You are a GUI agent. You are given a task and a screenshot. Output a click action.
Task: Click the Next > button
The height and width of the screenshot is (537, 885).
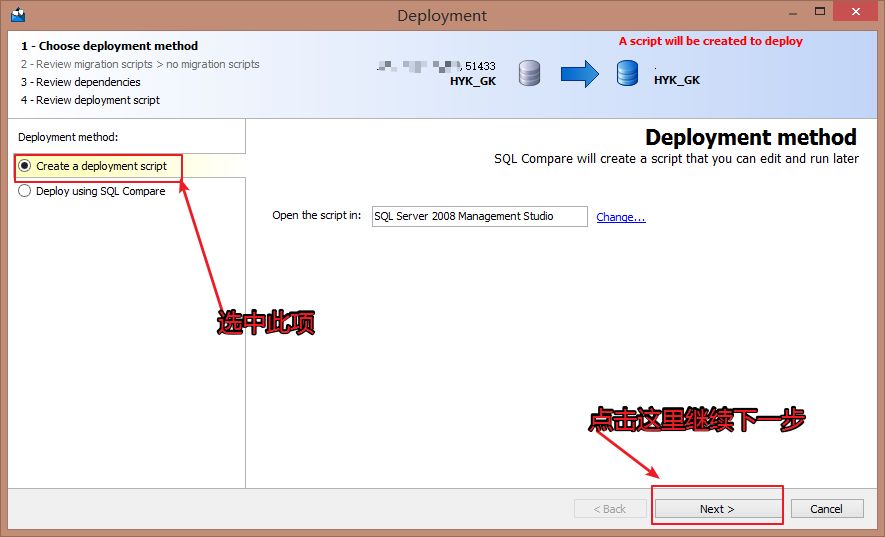[717, 509]
